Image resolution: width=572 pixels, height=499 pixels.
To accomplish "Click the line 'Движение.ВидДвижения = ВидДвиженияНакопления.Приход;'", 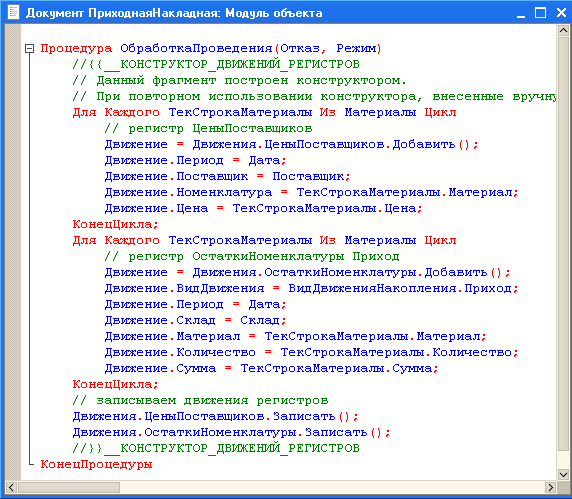I will (311, 289).
